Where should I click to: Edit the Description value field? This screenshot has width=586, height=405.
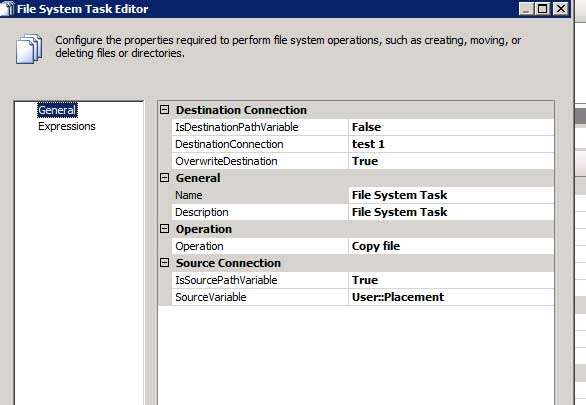point(451,212)
